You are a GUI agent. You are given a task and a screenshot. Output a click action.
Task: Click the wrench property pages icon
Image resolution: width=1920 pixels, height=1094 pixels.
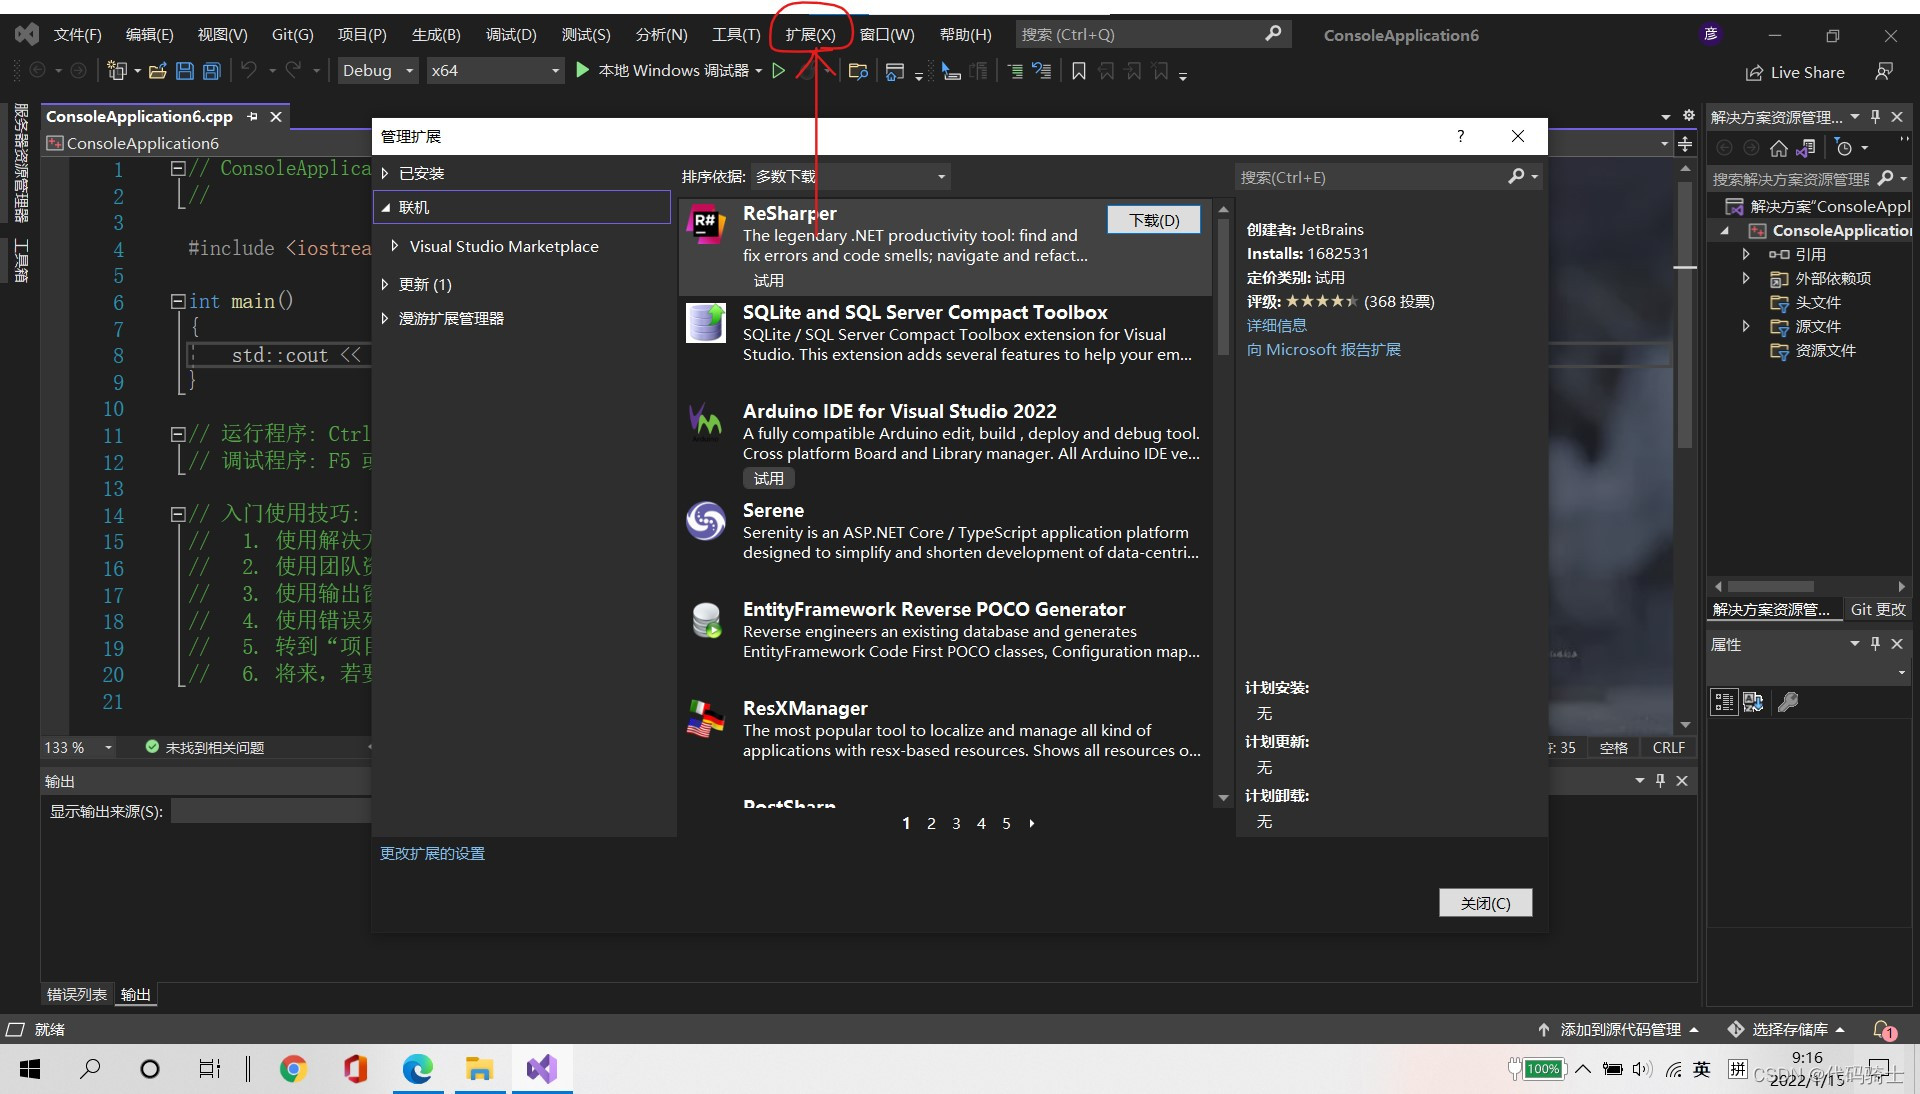click(x=1788, y=702)
